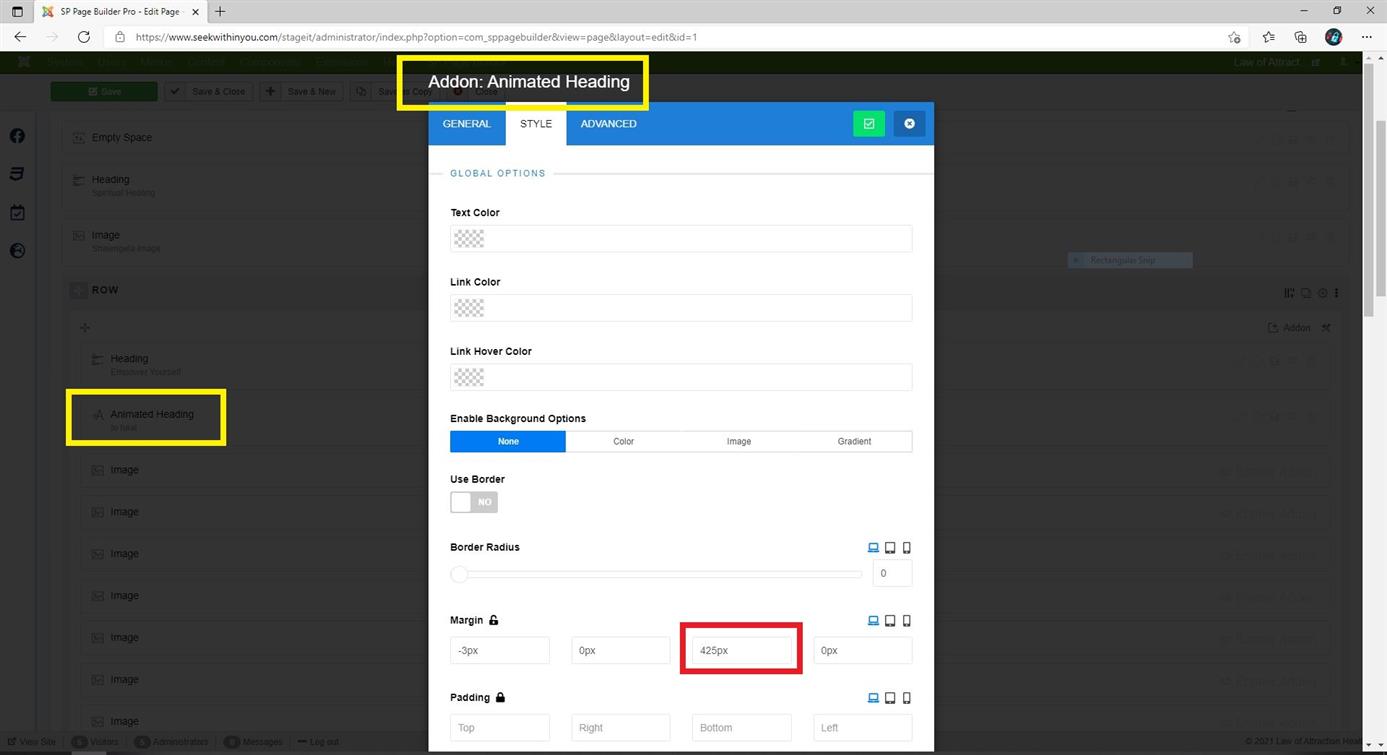Open the Link Hover Color swatch

coord(469,377)
